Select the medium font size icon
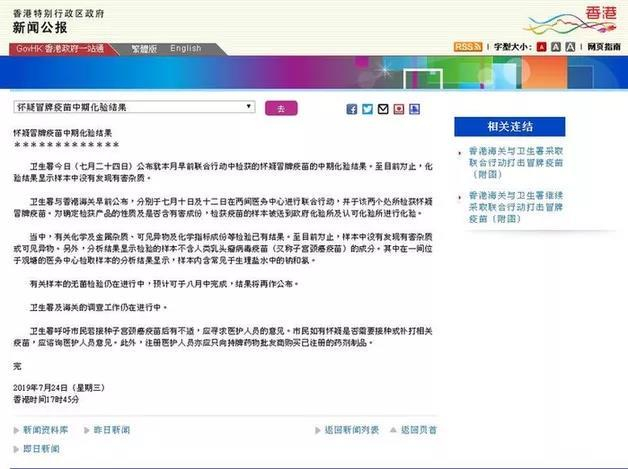The height and width of the screenshot is (469, 628). (556, 47)
